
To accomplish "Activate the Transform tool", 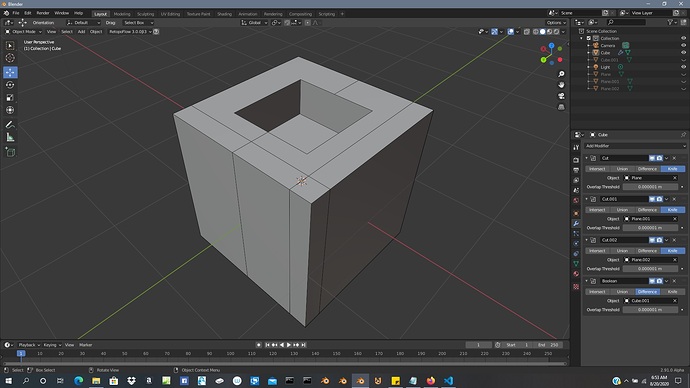I will coord(10,110).
